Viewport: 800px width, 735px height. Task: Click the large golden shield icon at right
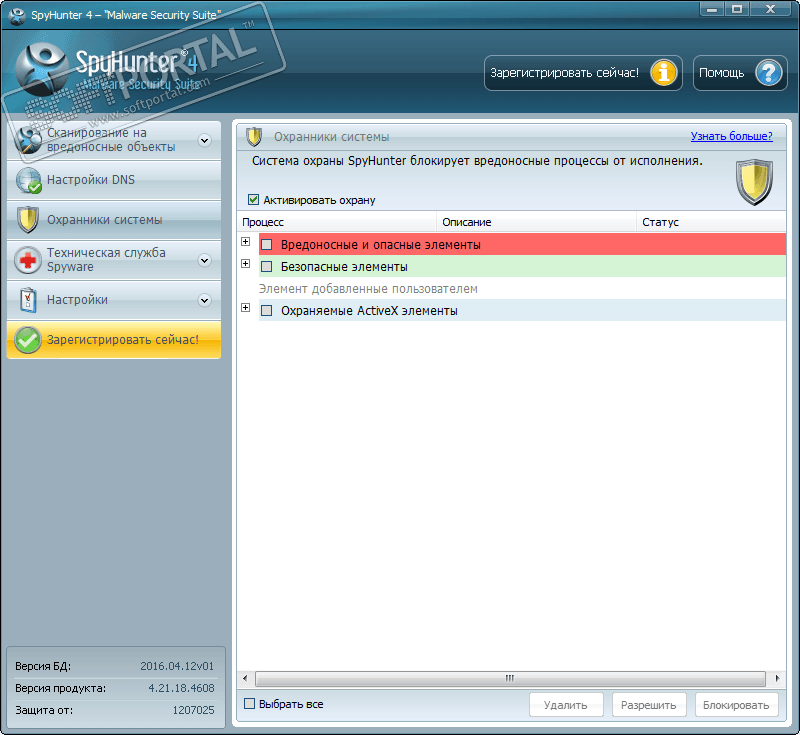click(754, 182)
